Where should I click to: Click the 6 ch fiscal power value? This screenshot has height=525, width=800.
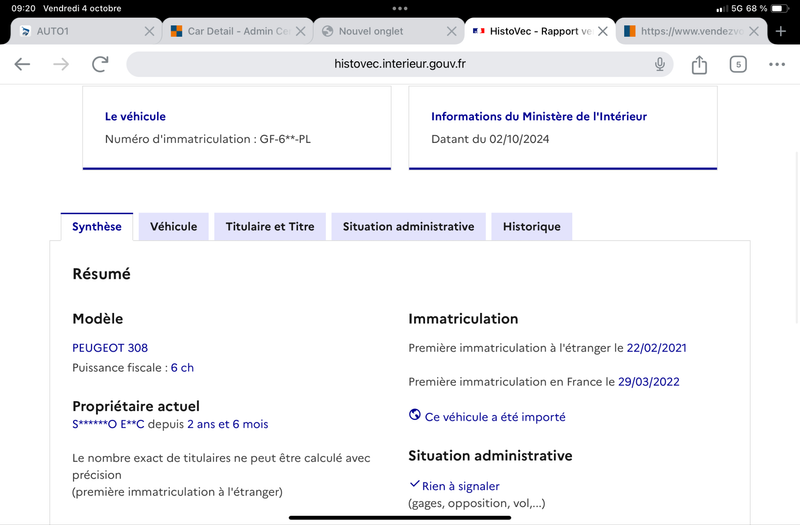click(182, 368)
